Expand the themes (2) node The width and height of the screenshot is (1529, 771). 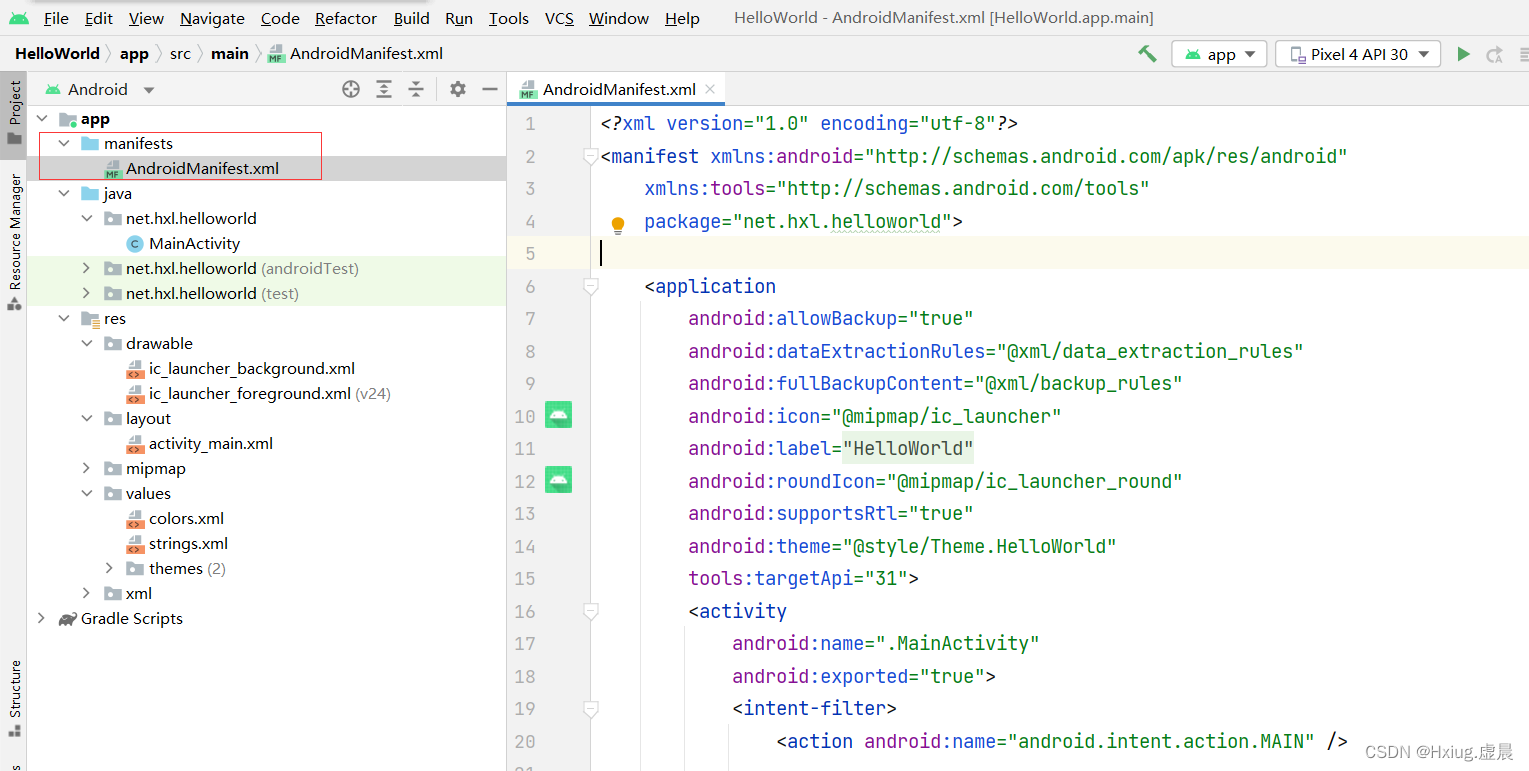110,569
